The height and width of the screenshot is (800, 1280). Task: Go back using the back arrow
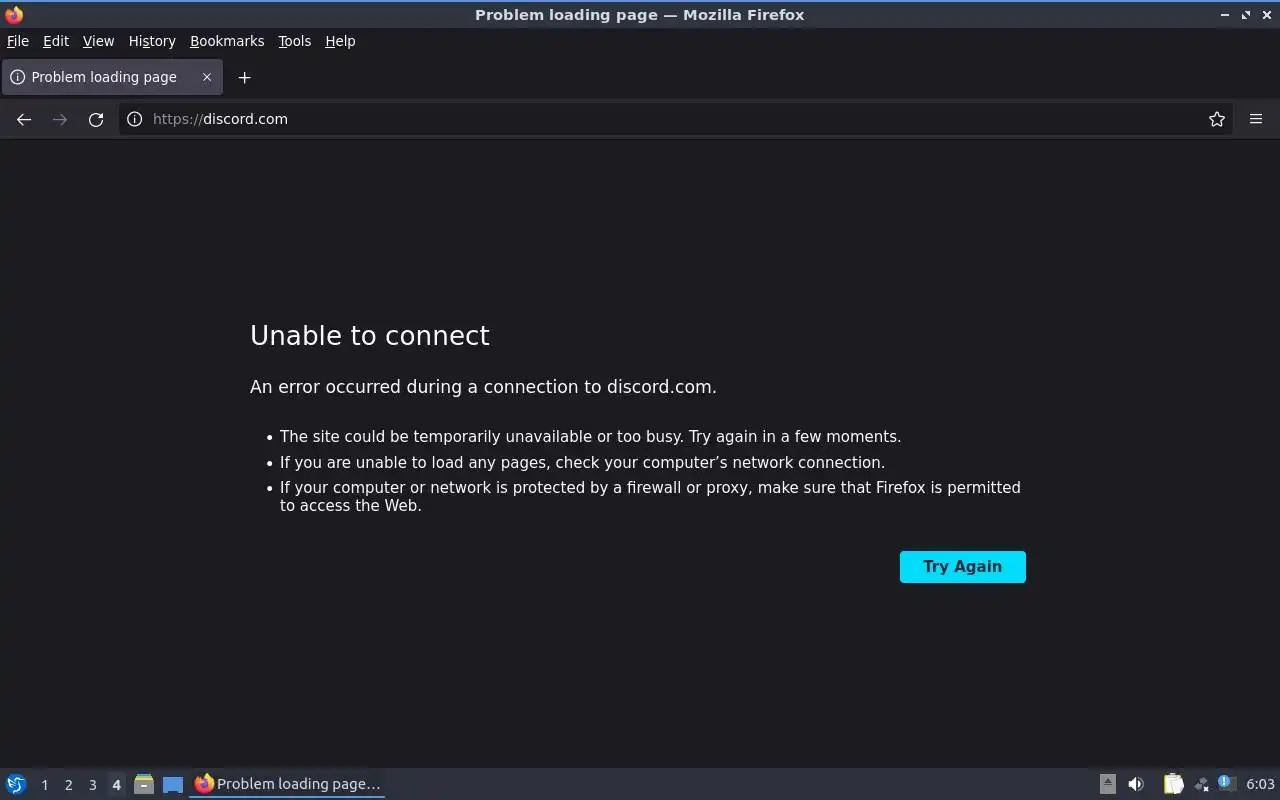pos(24,119)
